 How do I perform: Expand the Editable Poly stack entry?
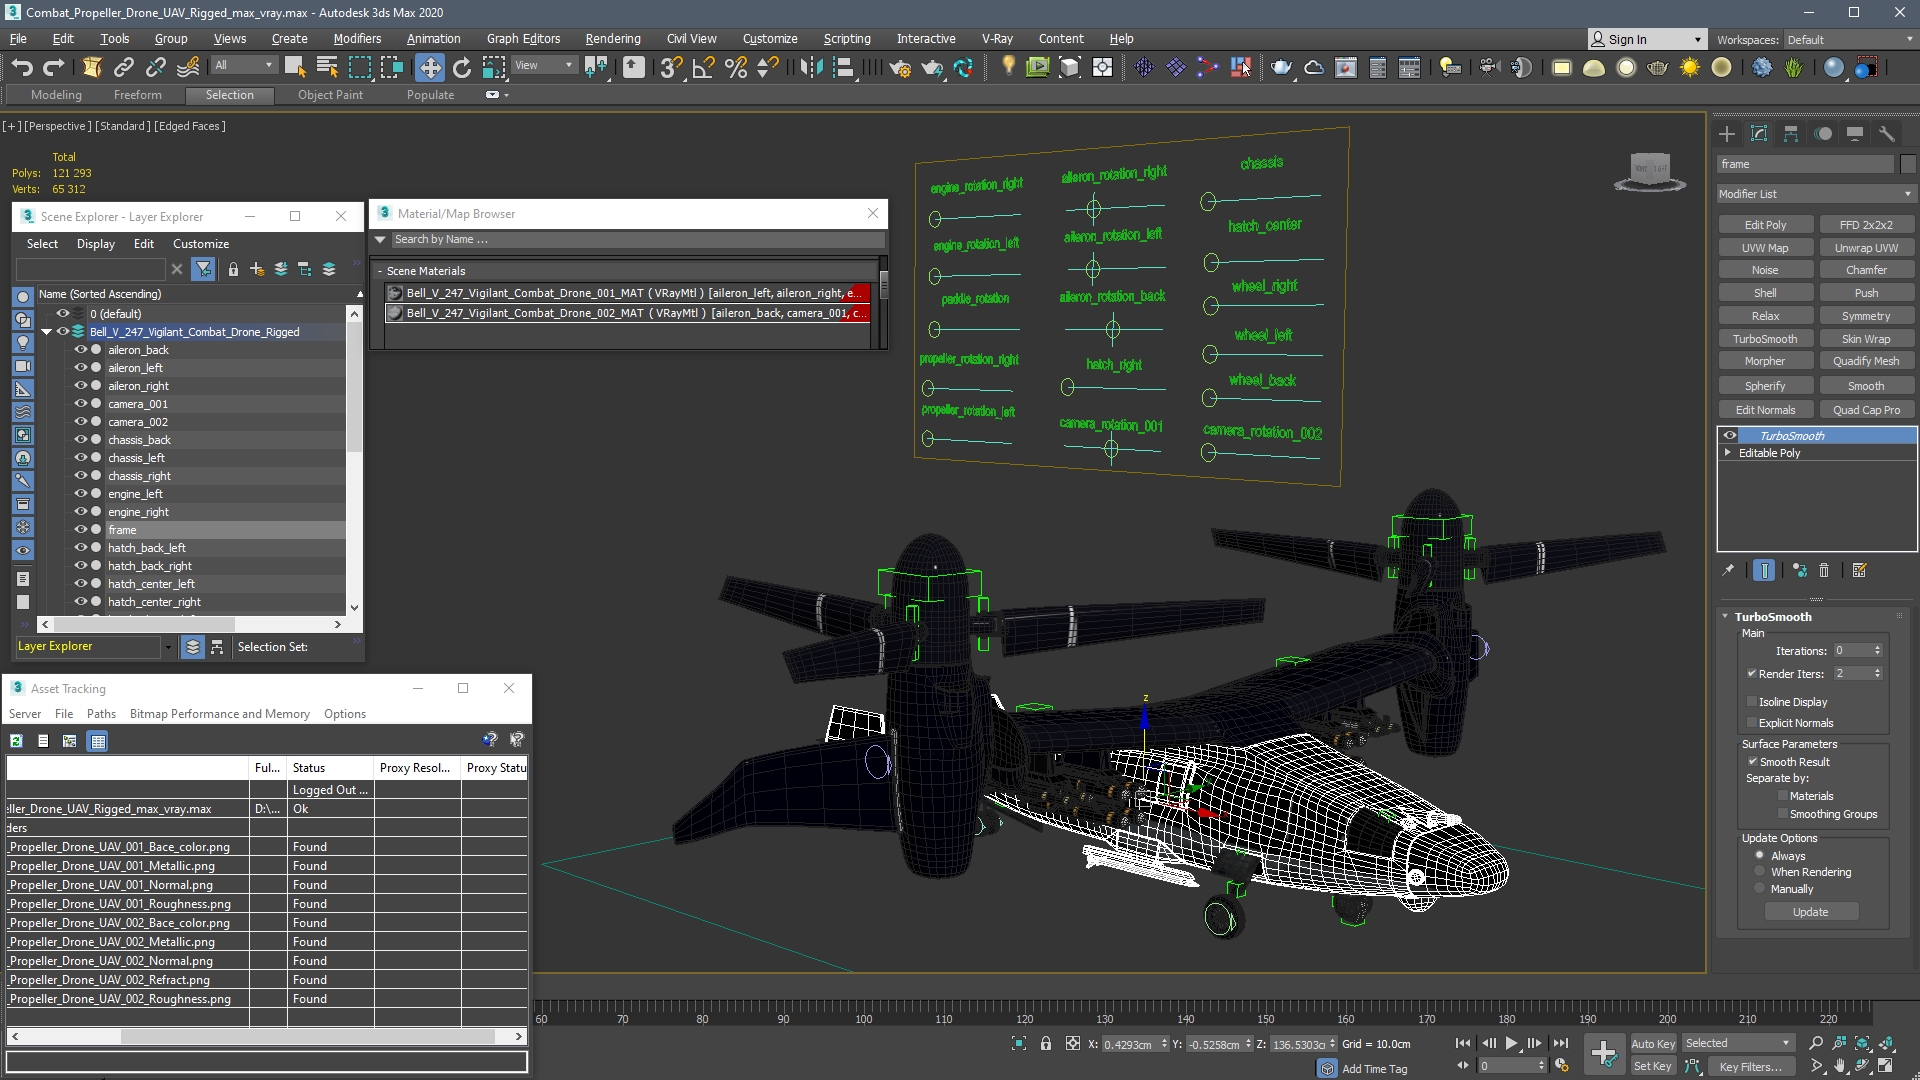coord(1727,453)
